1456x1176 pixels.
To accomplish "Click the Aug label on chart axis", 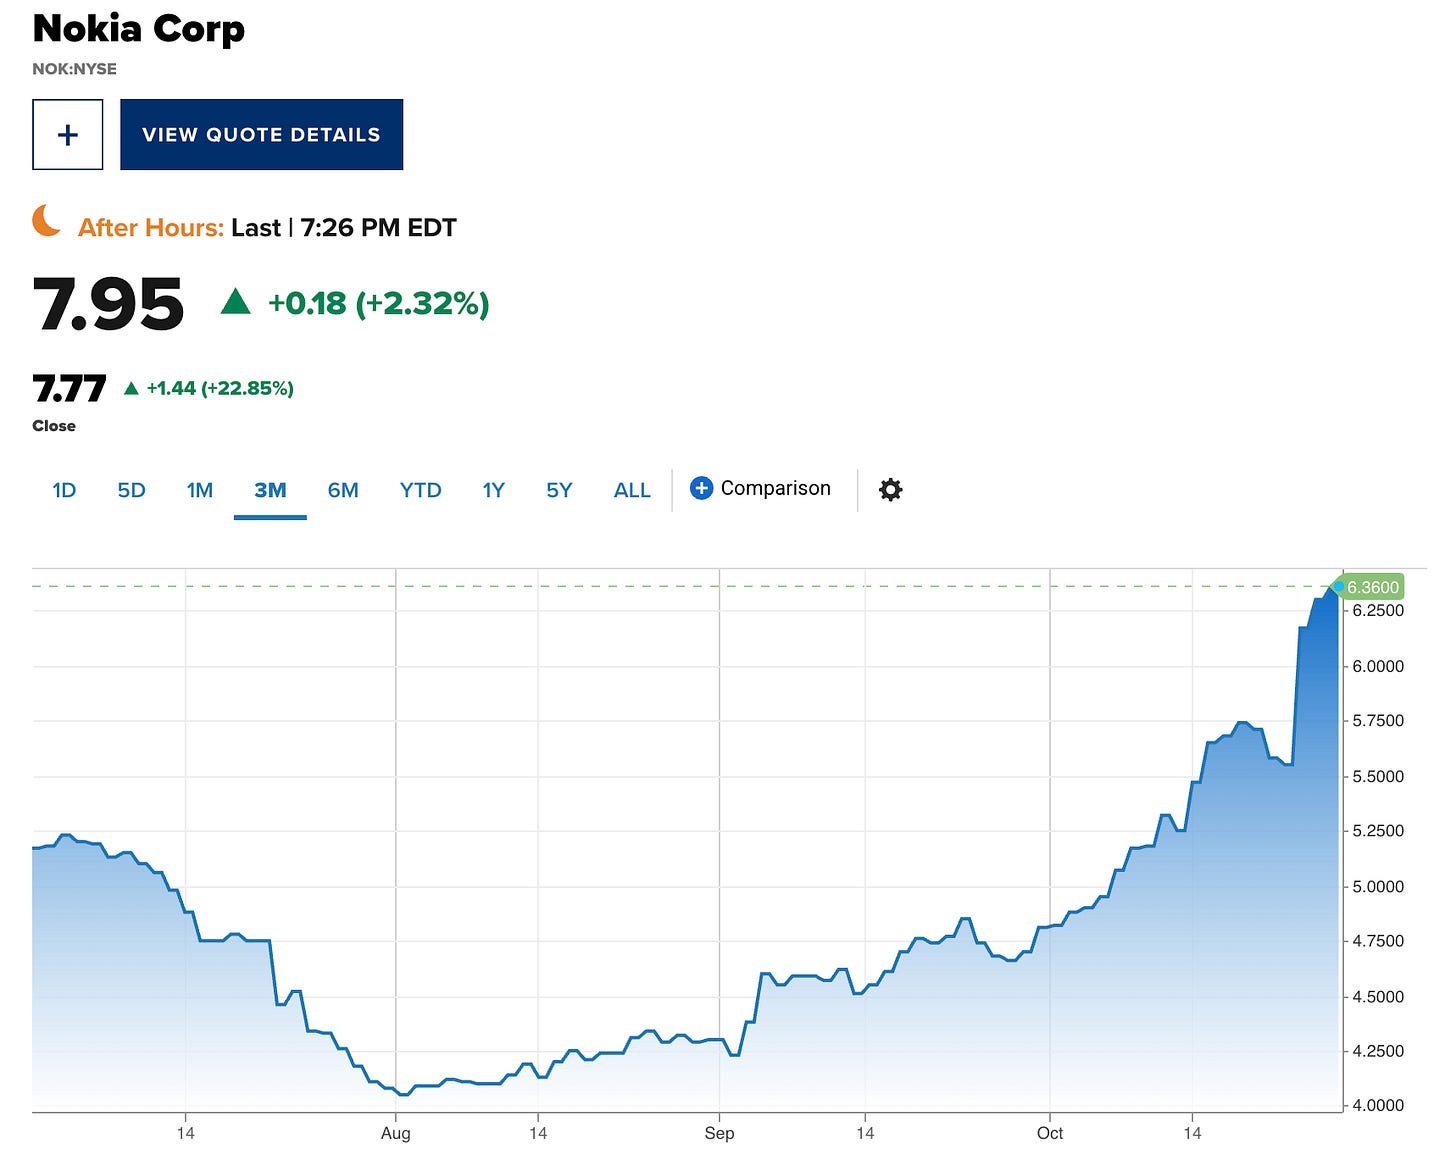I will (x=396, y=1133).
